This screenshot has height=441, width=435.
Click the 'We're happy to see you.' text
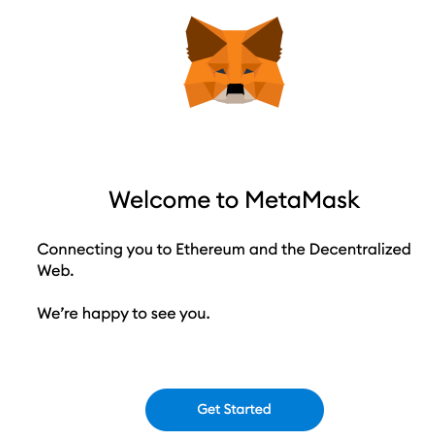tap(124, 314)
